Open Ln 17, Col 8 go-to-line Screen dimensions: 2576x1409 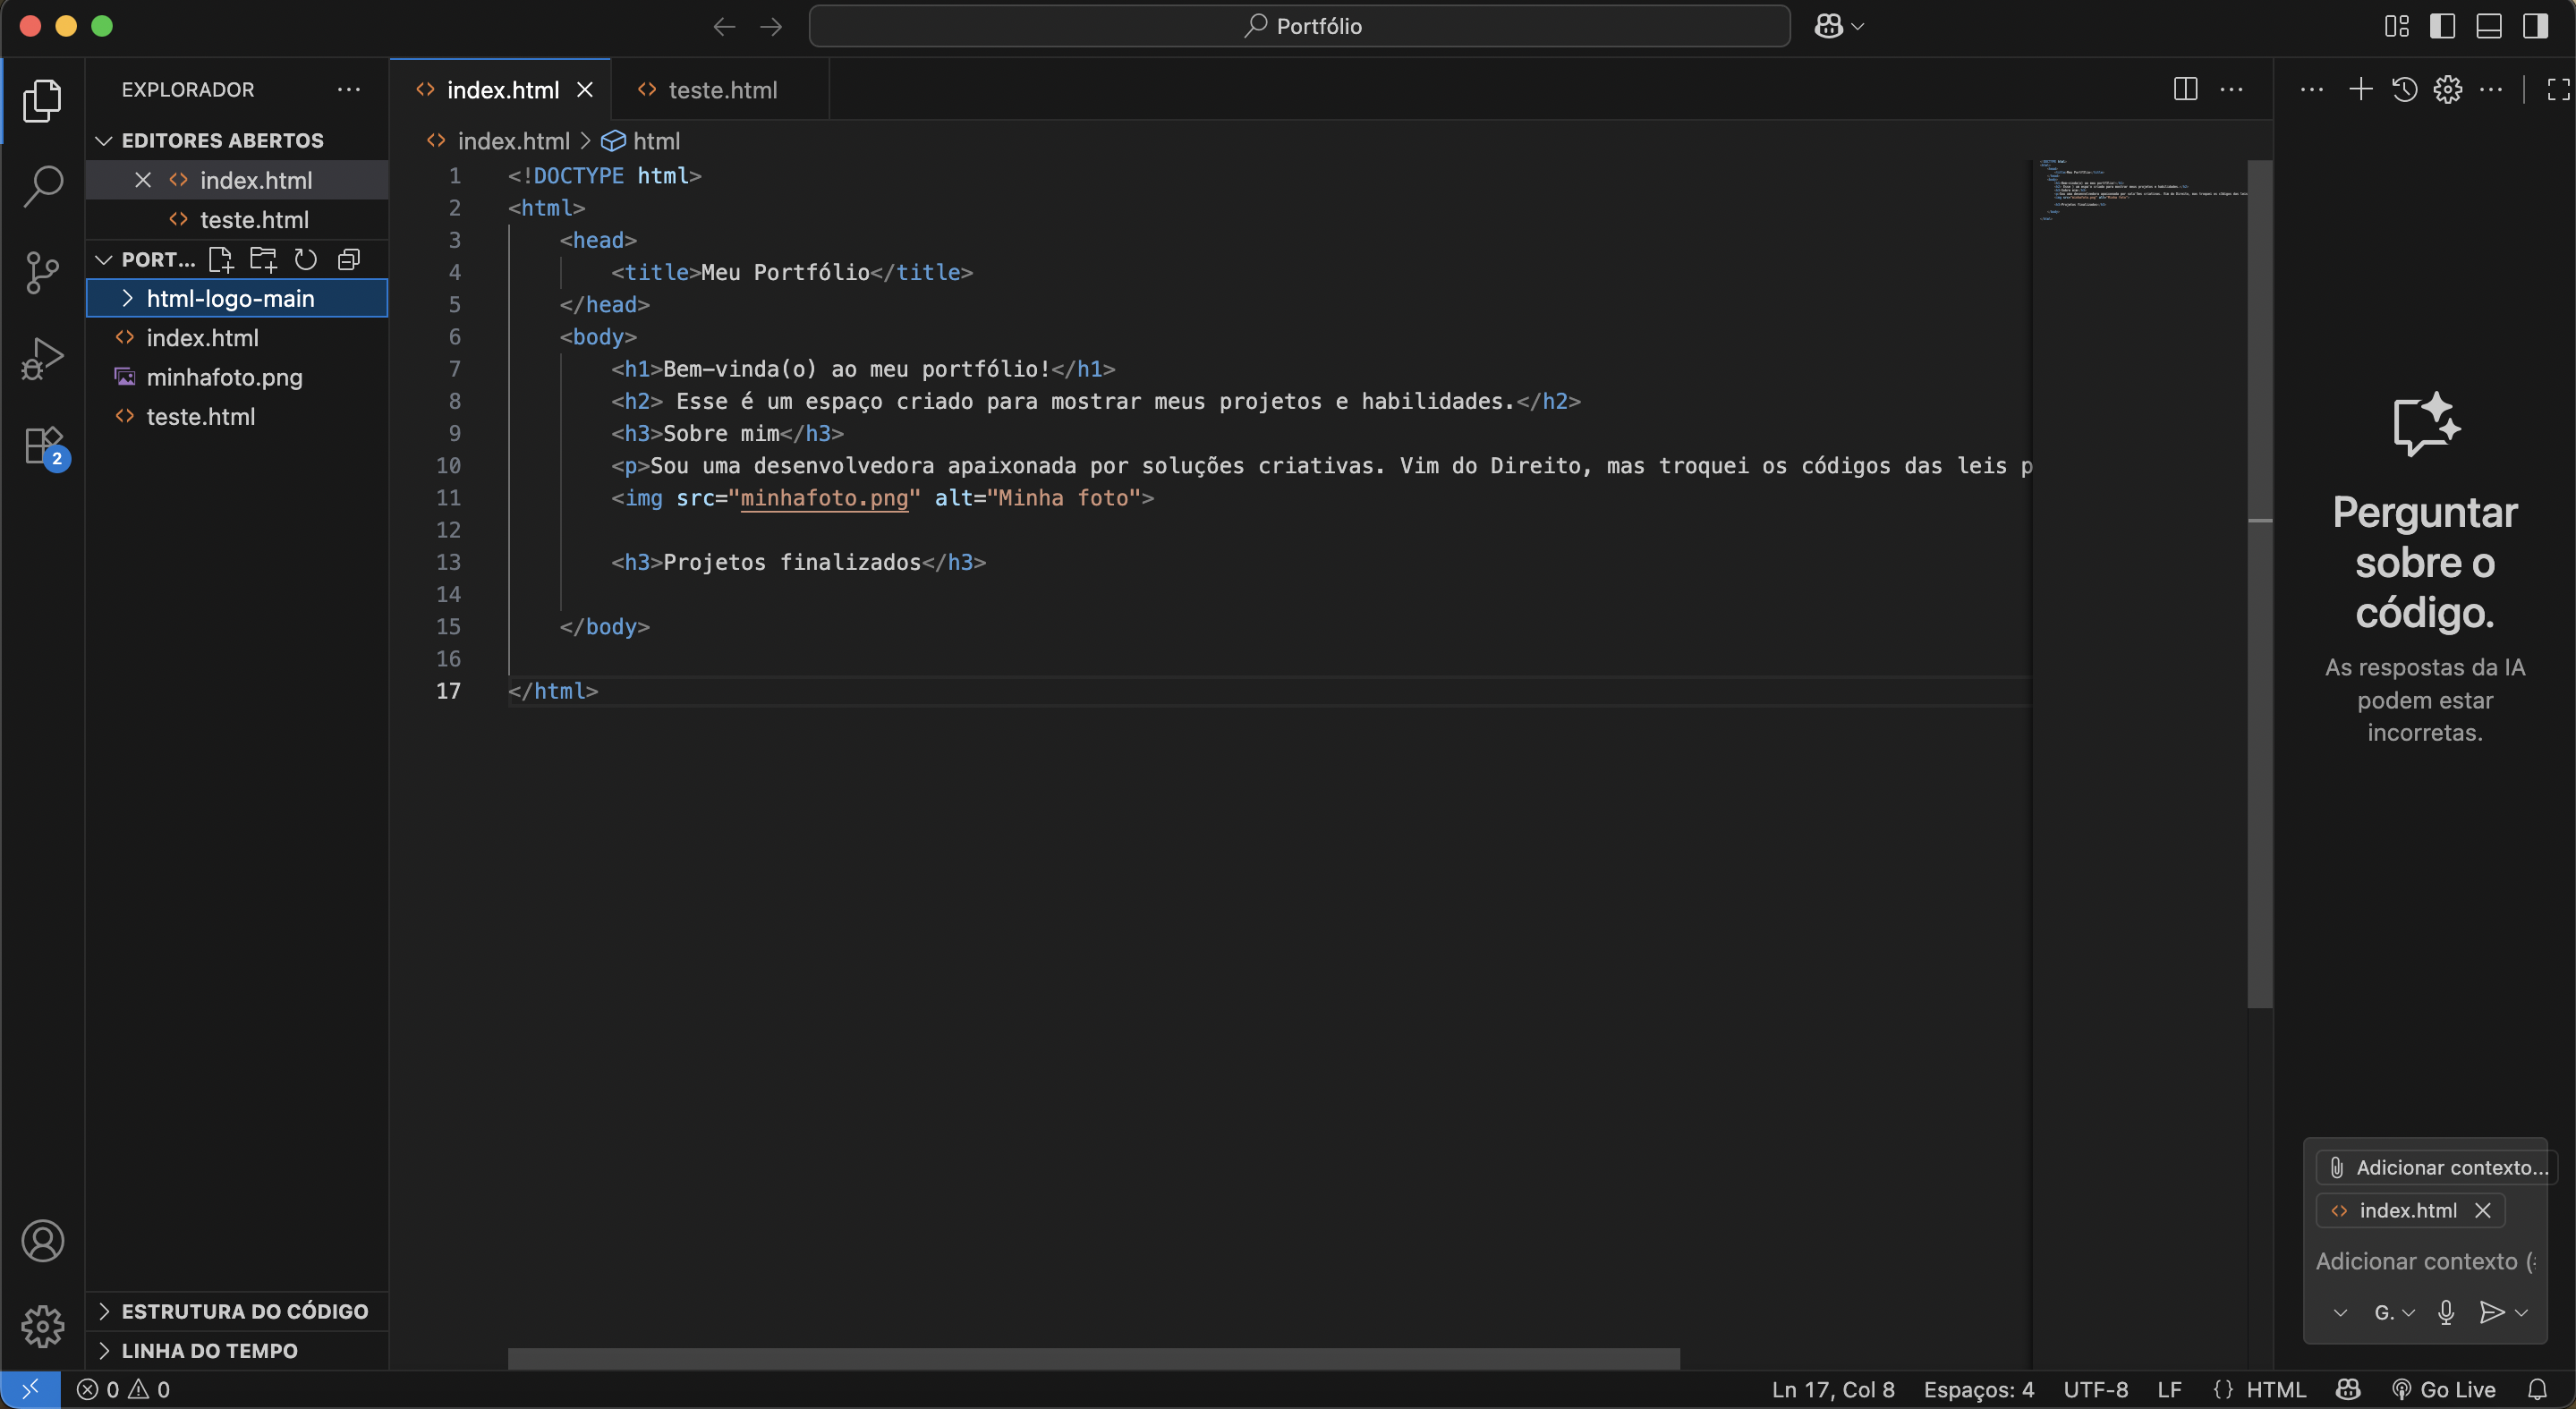pyautogui.click(x=1833, y=1389)
